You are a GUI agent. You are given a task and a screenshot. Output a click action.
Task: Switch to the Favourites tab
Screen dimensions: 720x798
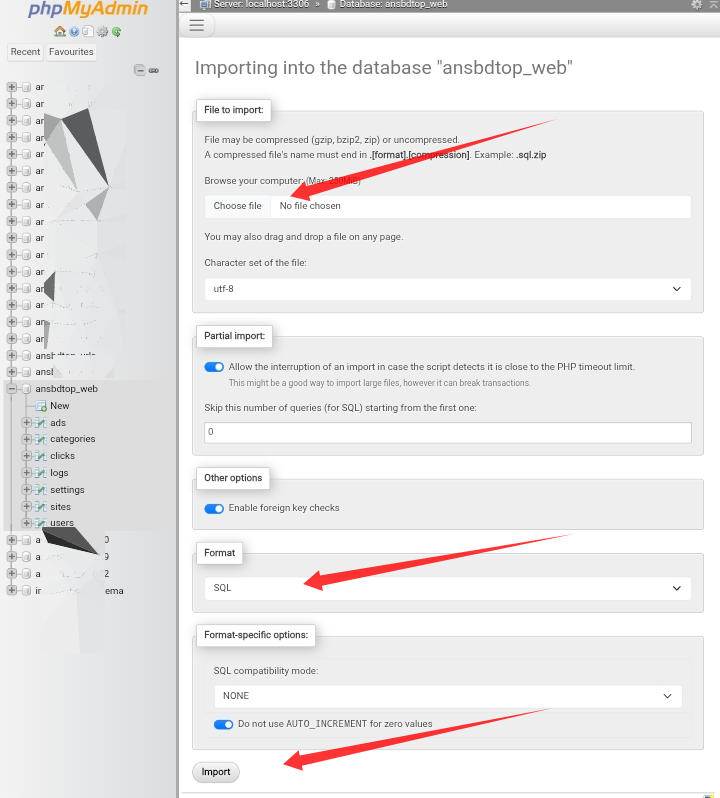(71, 52)
